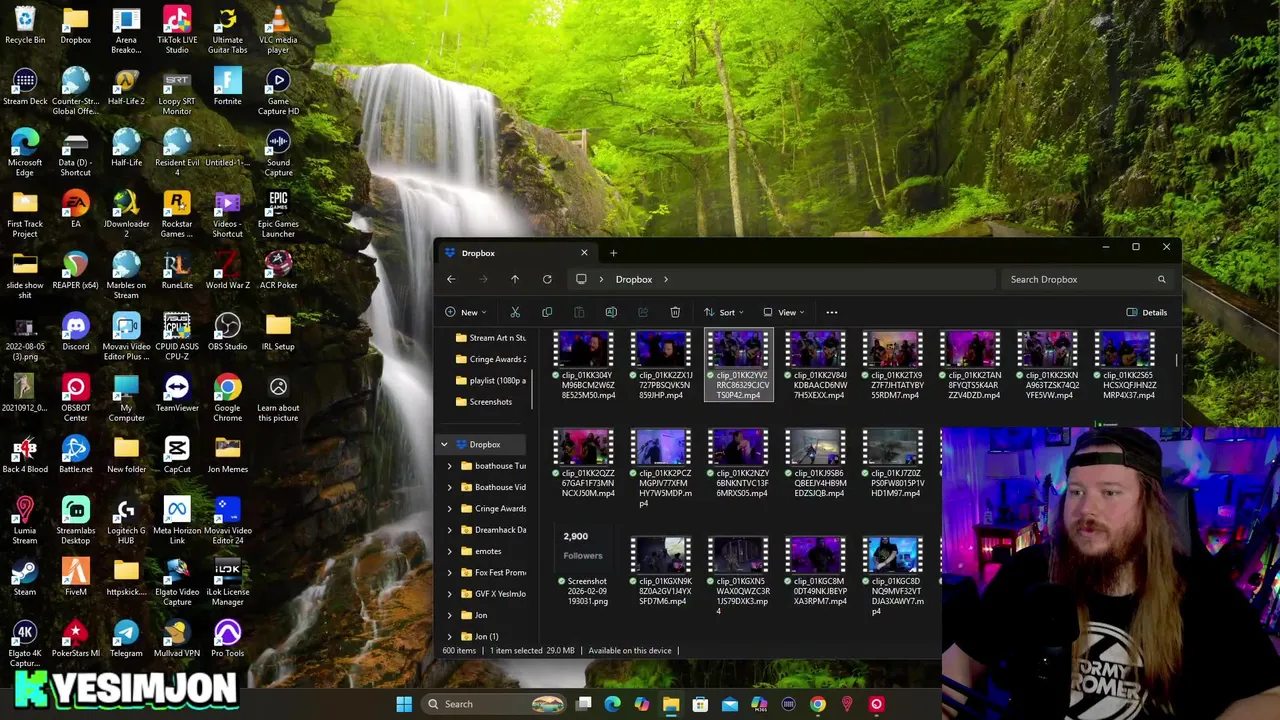Select Screenshot 2026-02-09 193031.png file
1280x720 pixels.
[x=582, y=567]
